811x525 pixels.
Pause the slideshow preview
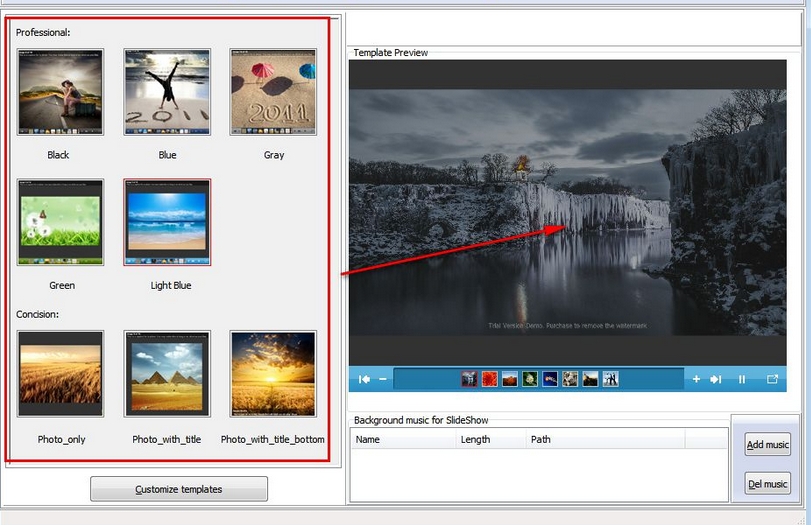tap(742, 379)
